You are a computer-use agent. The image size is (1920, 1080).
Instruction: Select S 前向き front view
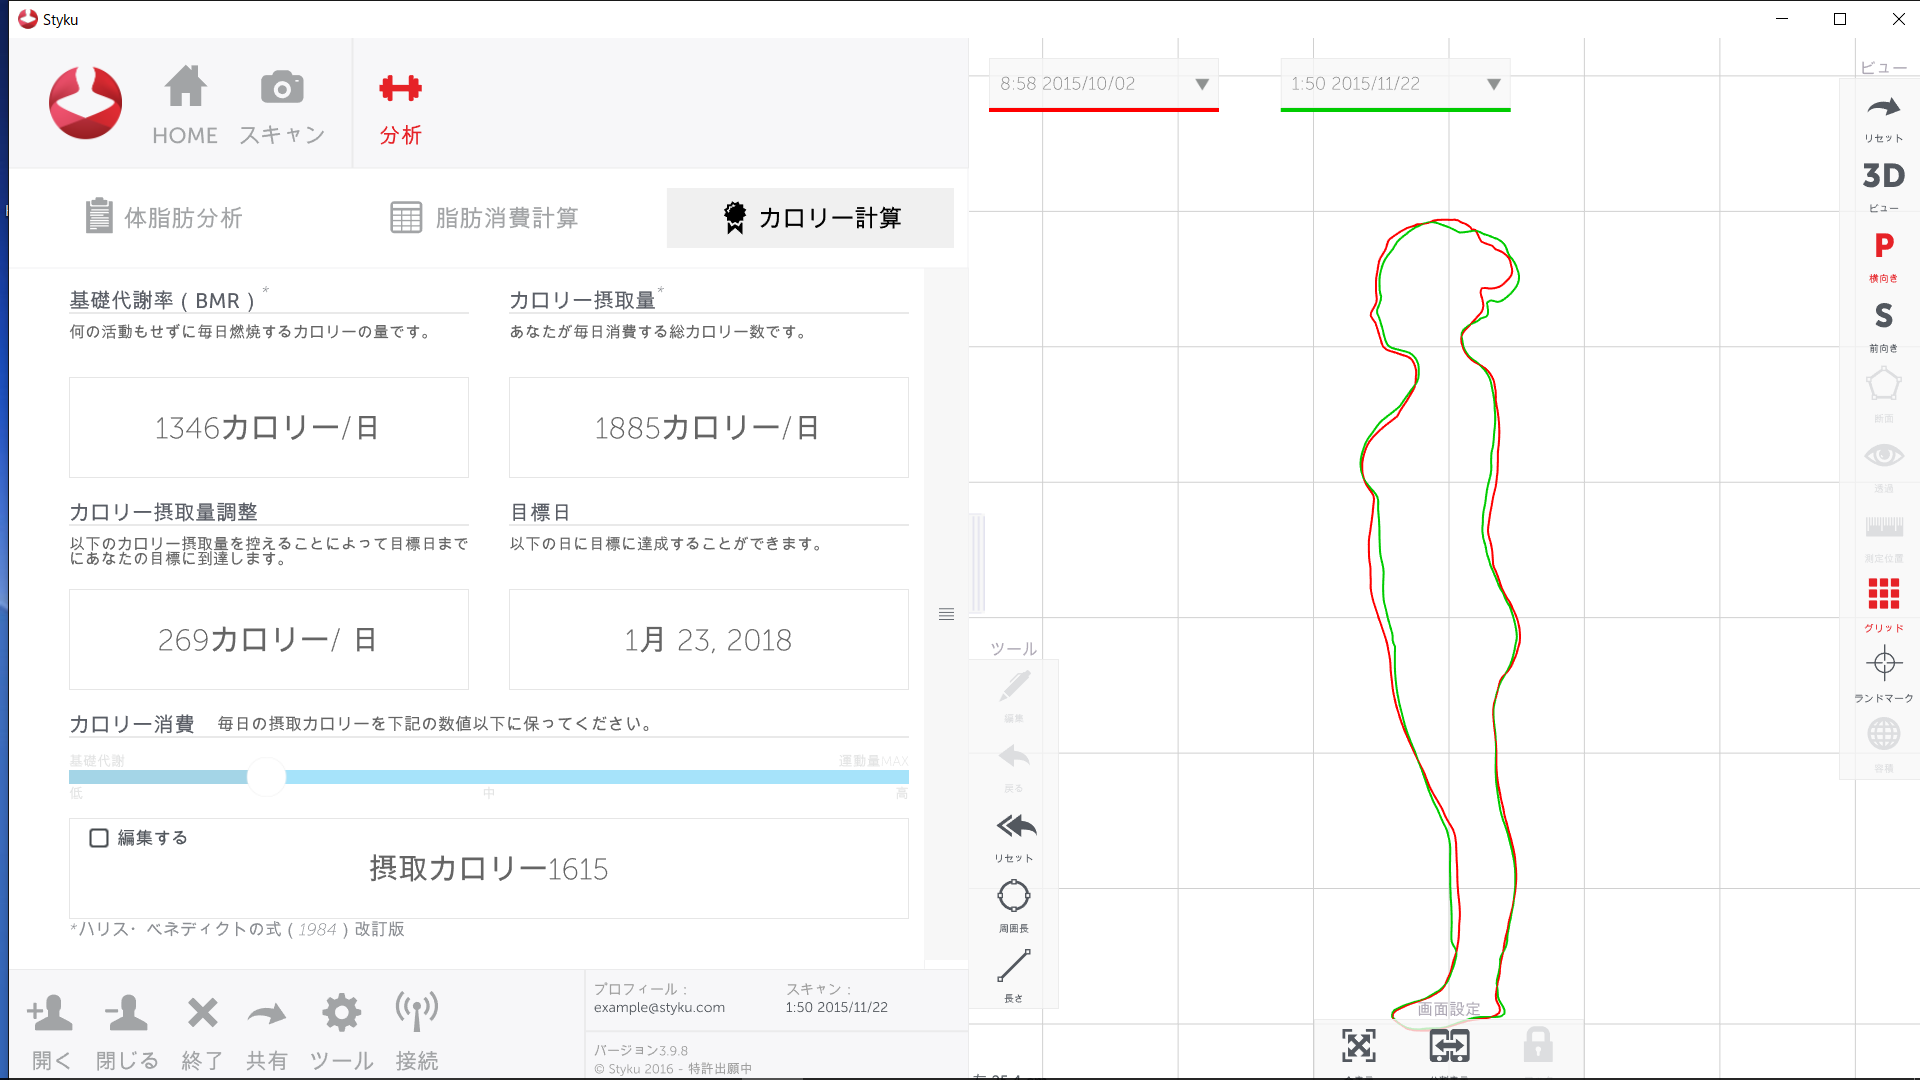[1883, 325]
